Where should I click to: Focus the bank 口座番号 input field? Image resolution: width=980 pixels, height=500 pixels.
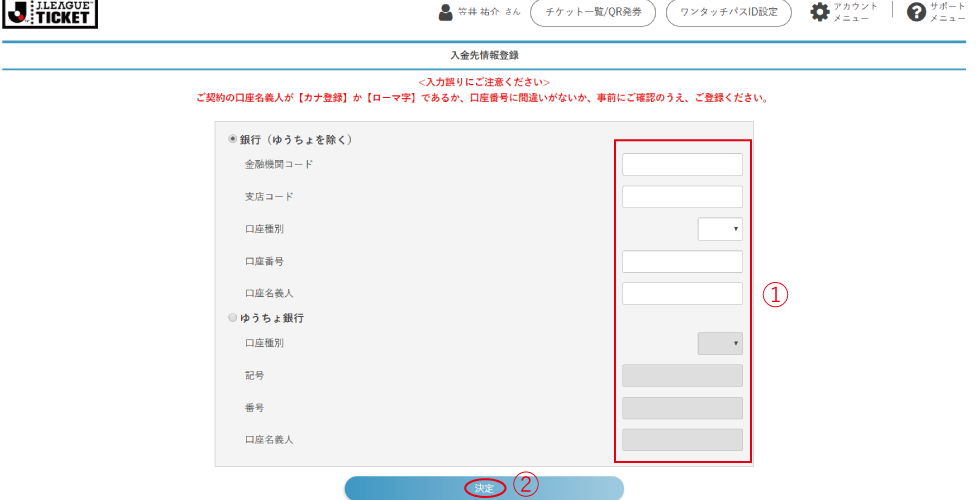click(682, 262)
